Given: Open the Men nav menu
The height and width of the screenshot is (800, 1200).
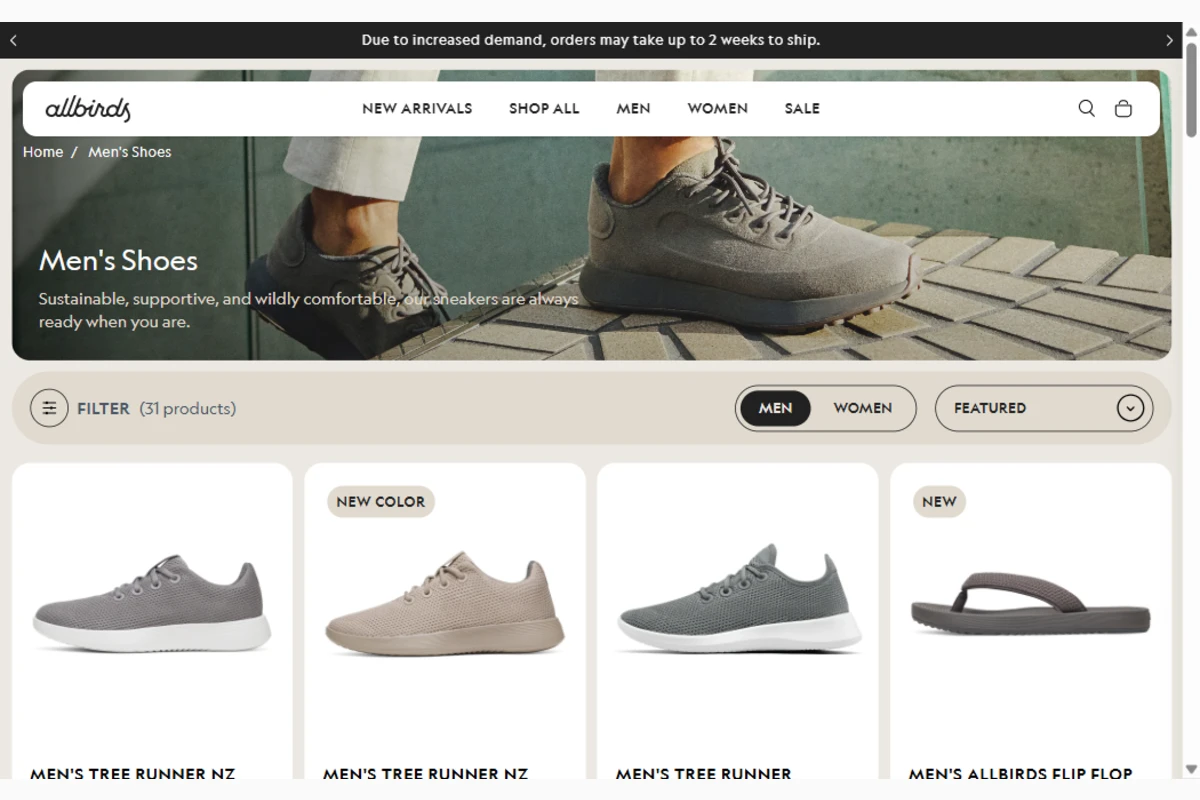Looking at the screenshot, I should 633,108.
